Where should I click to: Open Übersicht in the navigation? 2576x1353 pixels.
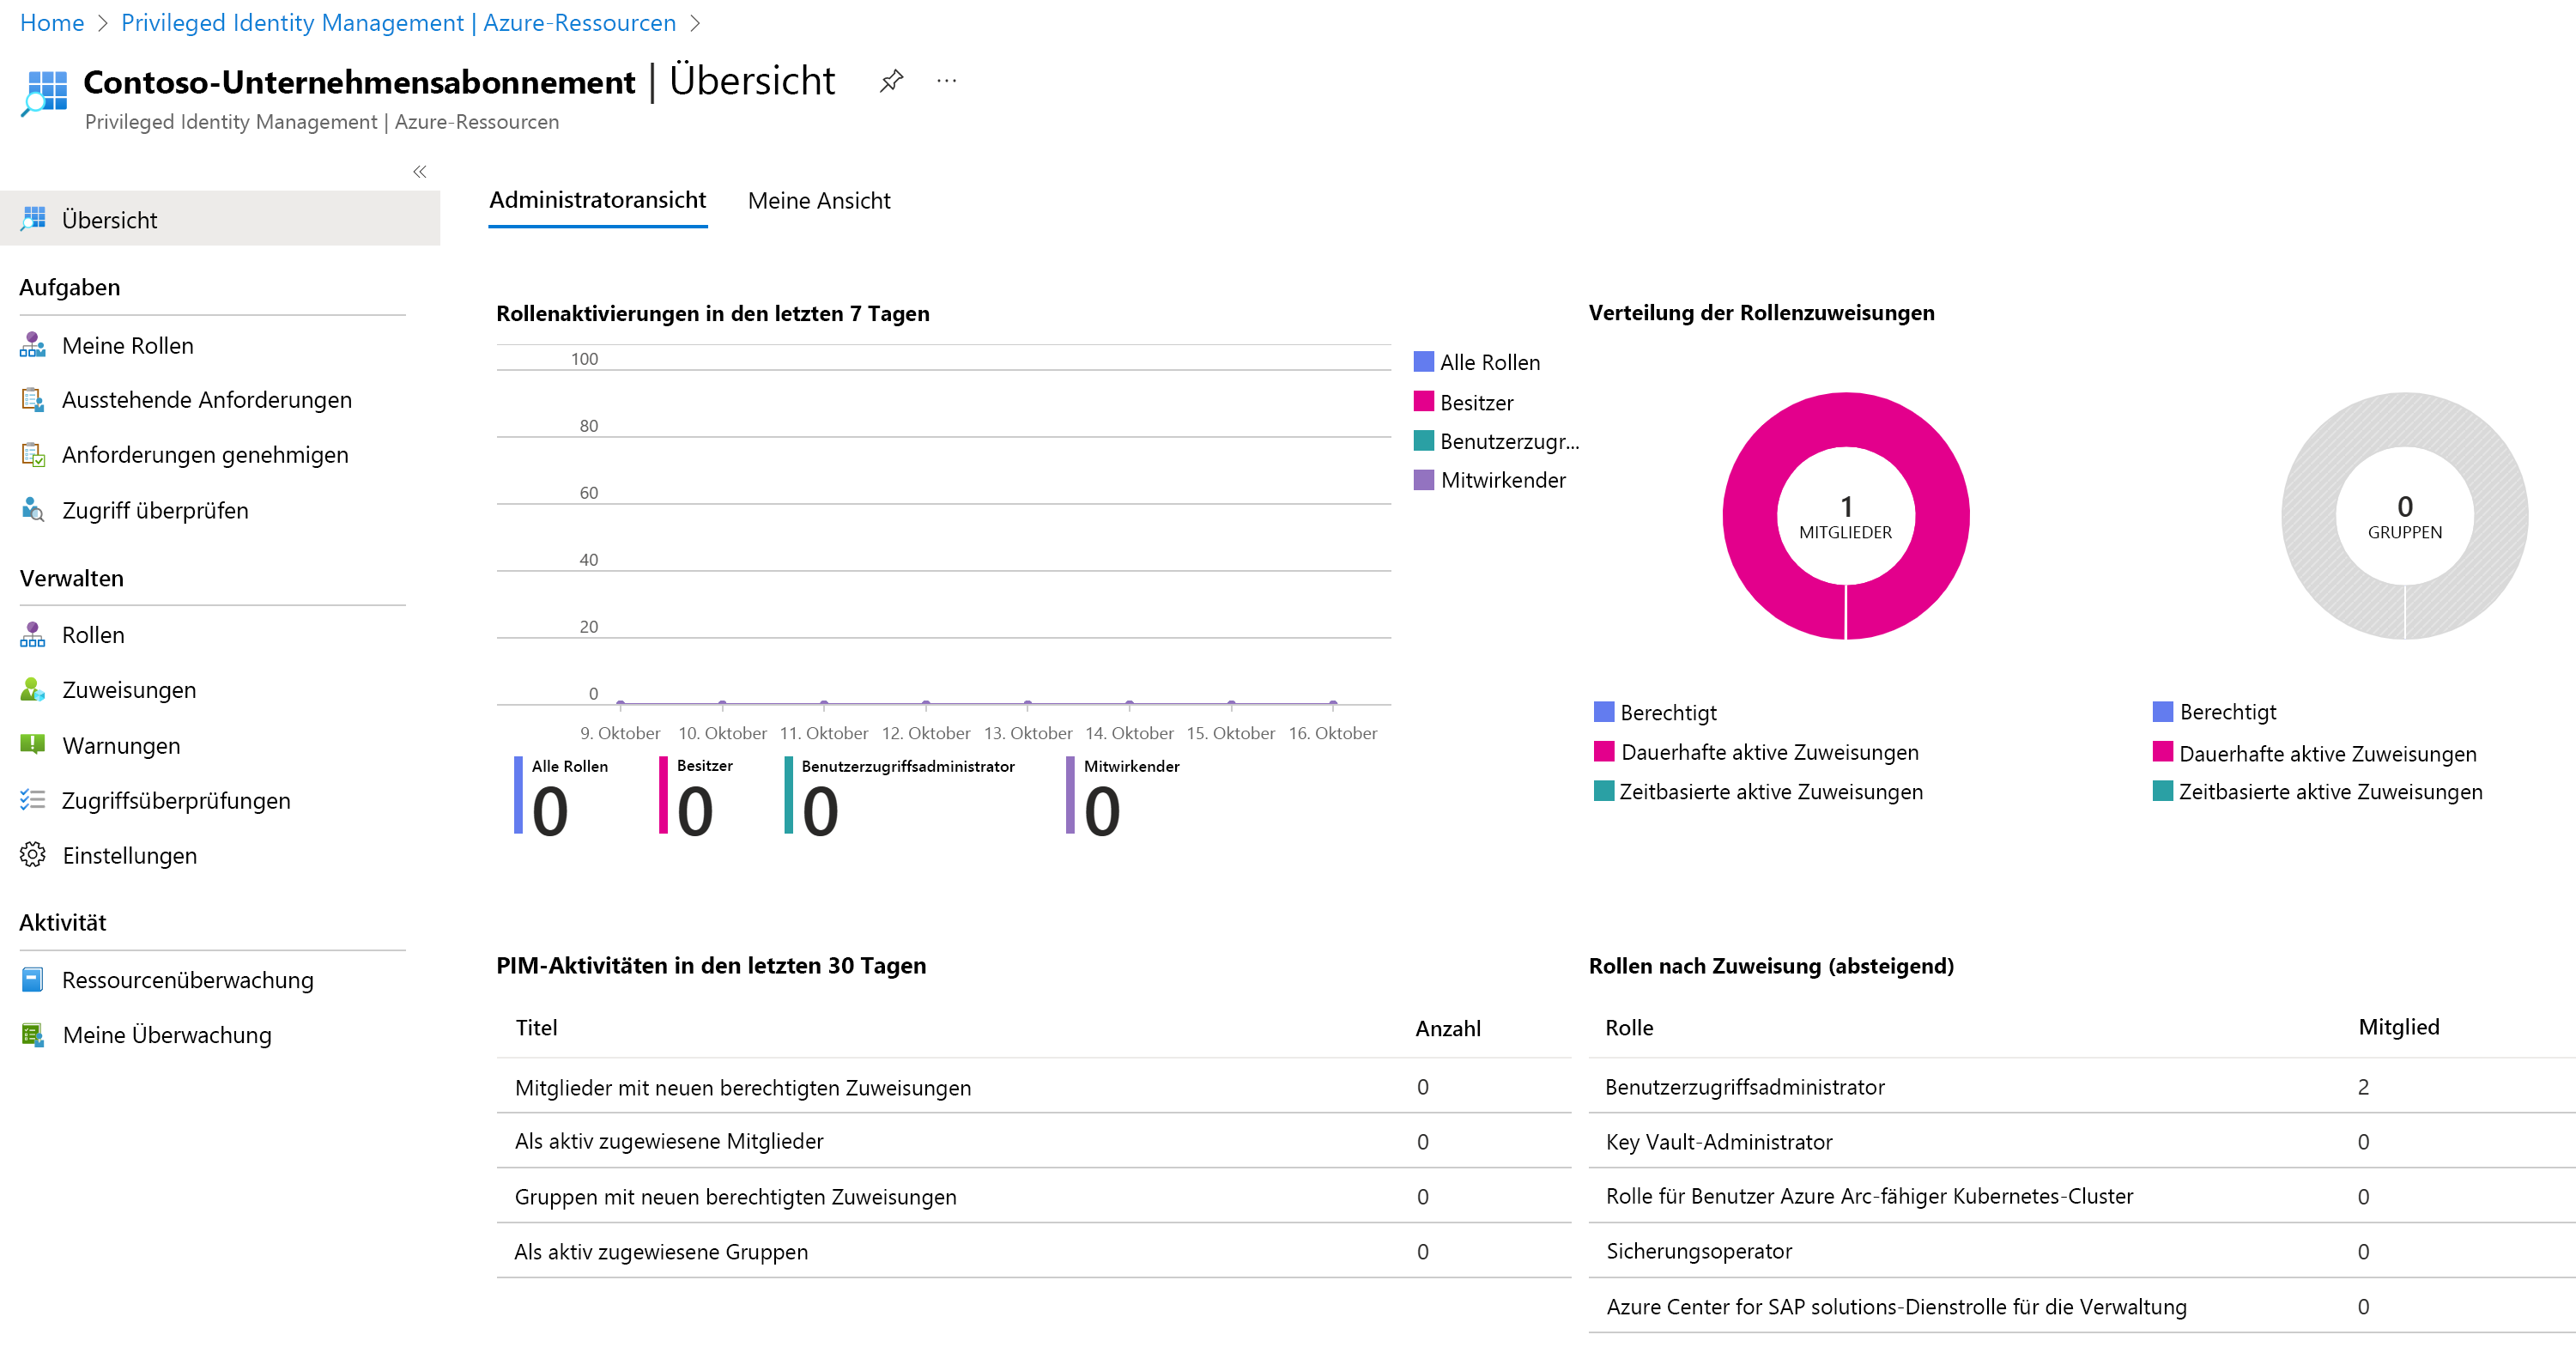coord(220,219)
